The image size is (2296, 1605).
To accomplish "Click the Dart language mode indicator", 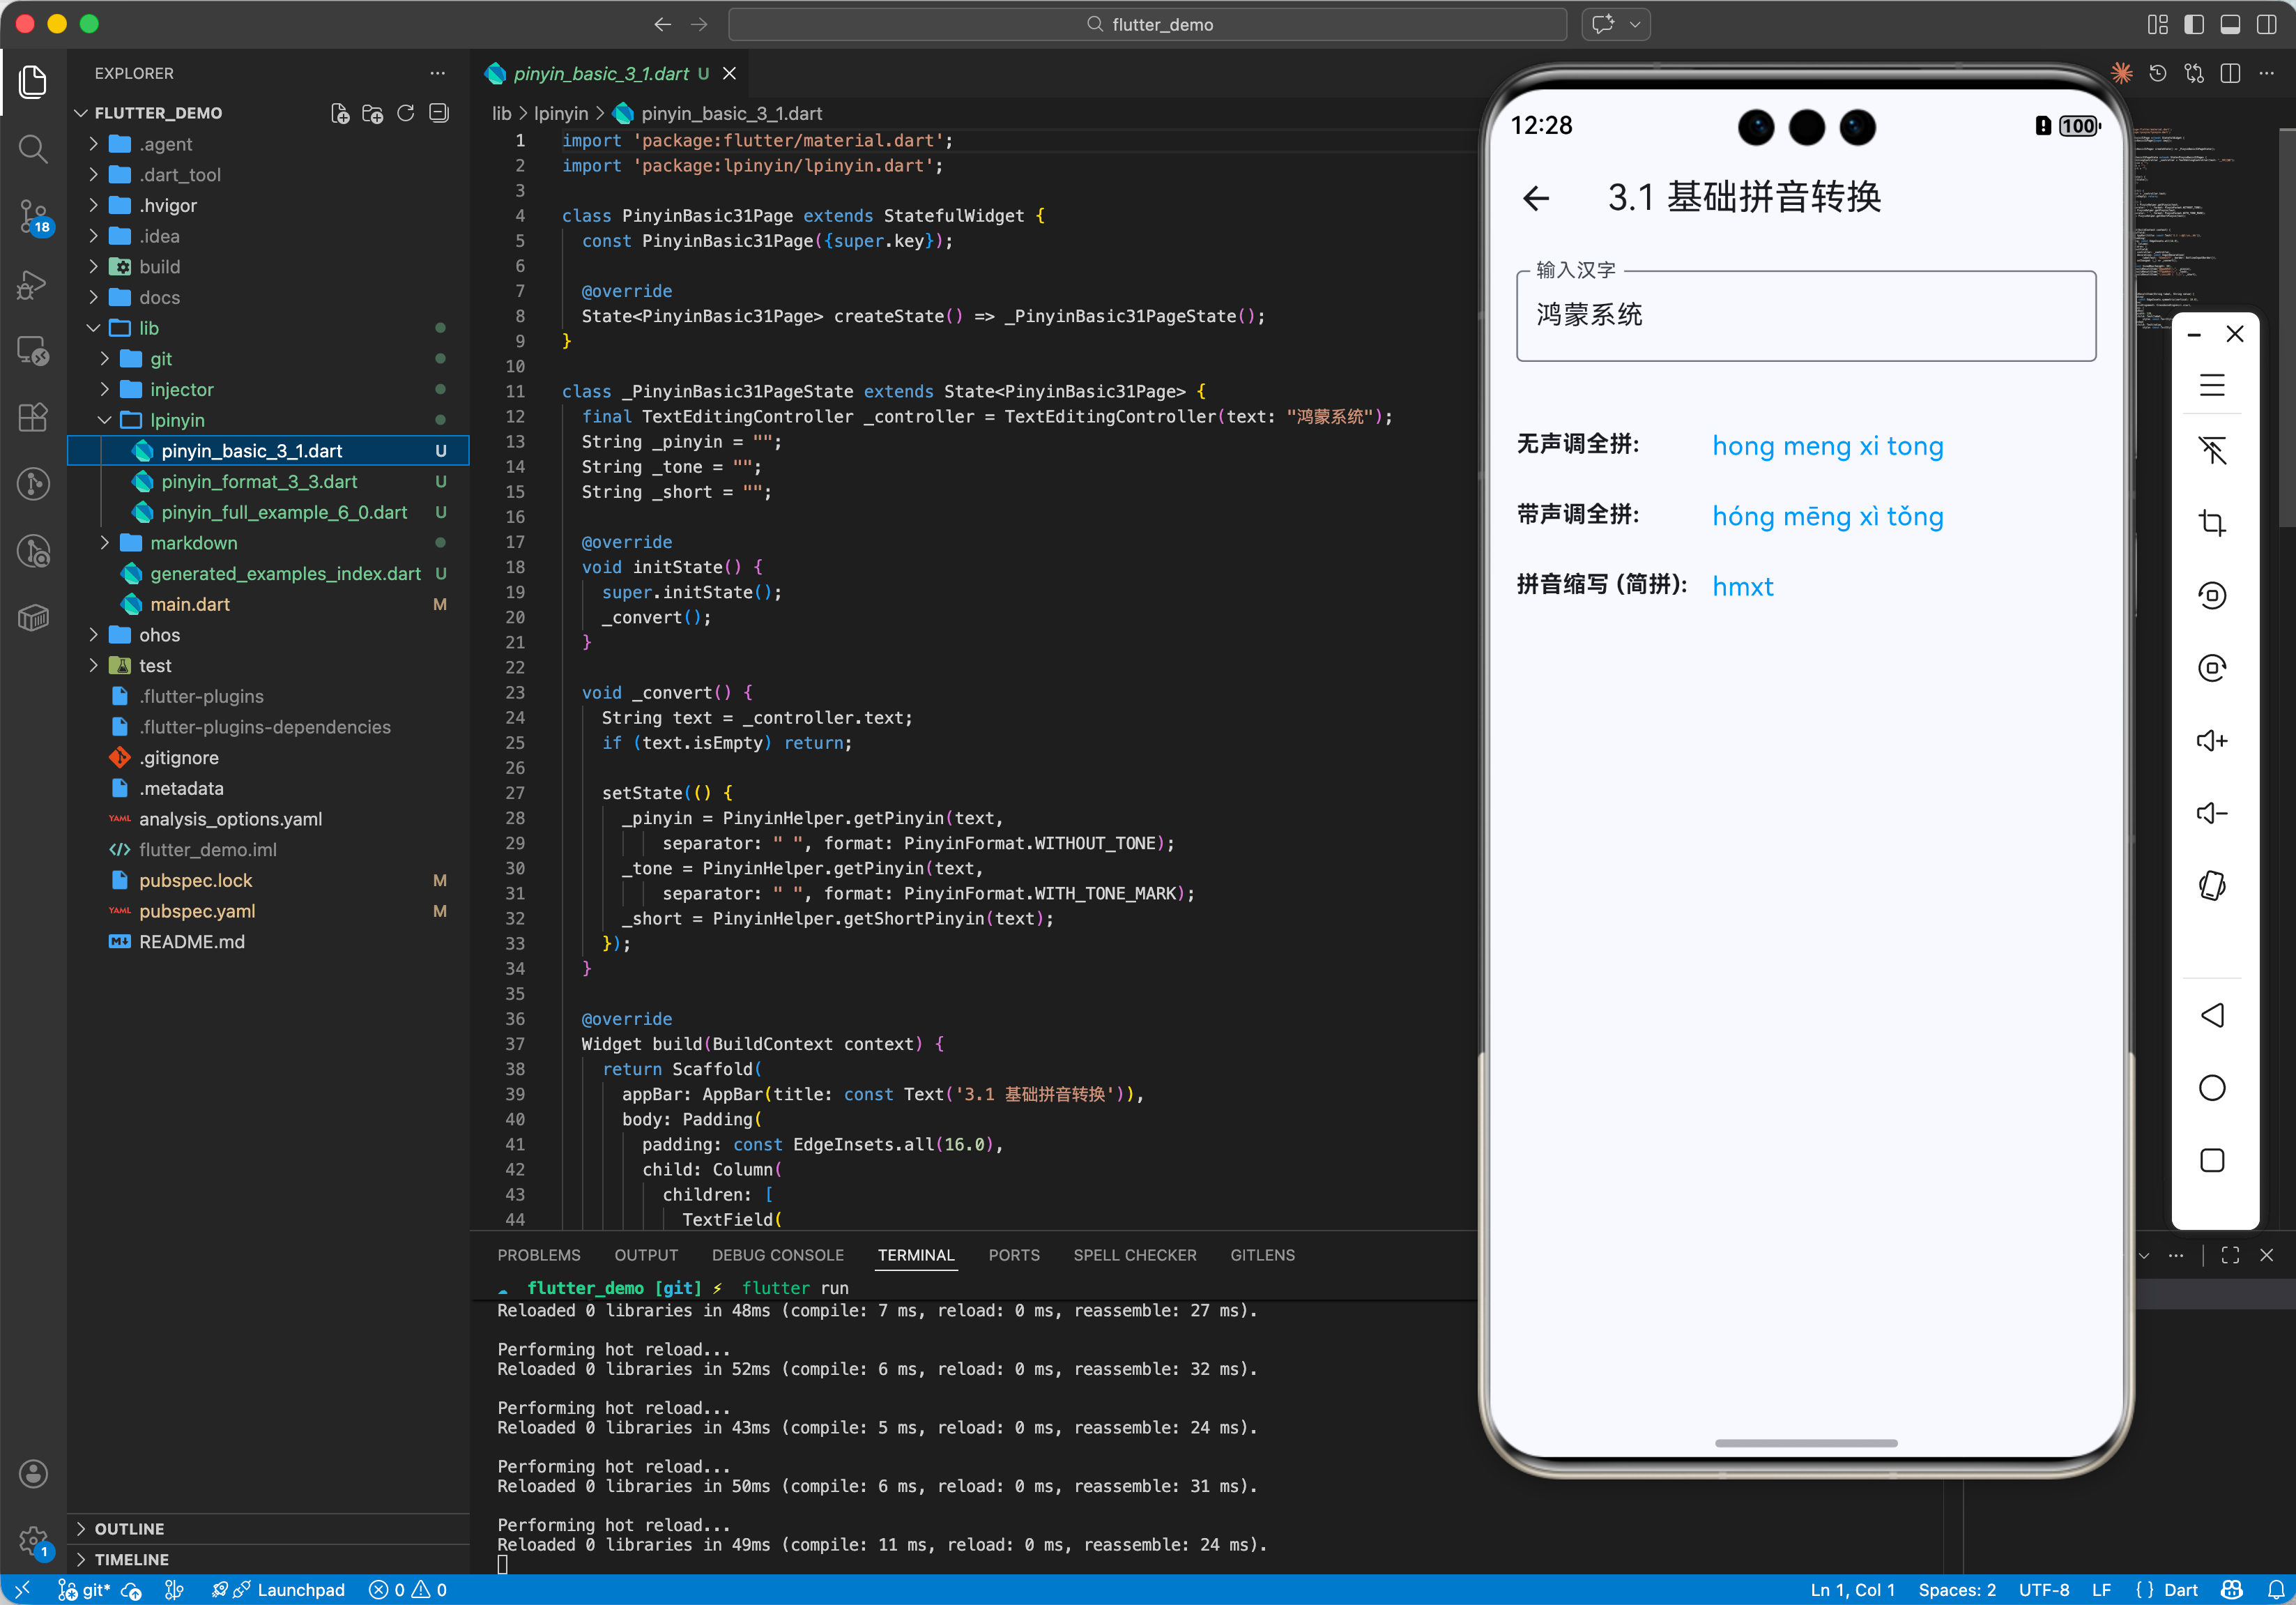I will 2179,1589.
